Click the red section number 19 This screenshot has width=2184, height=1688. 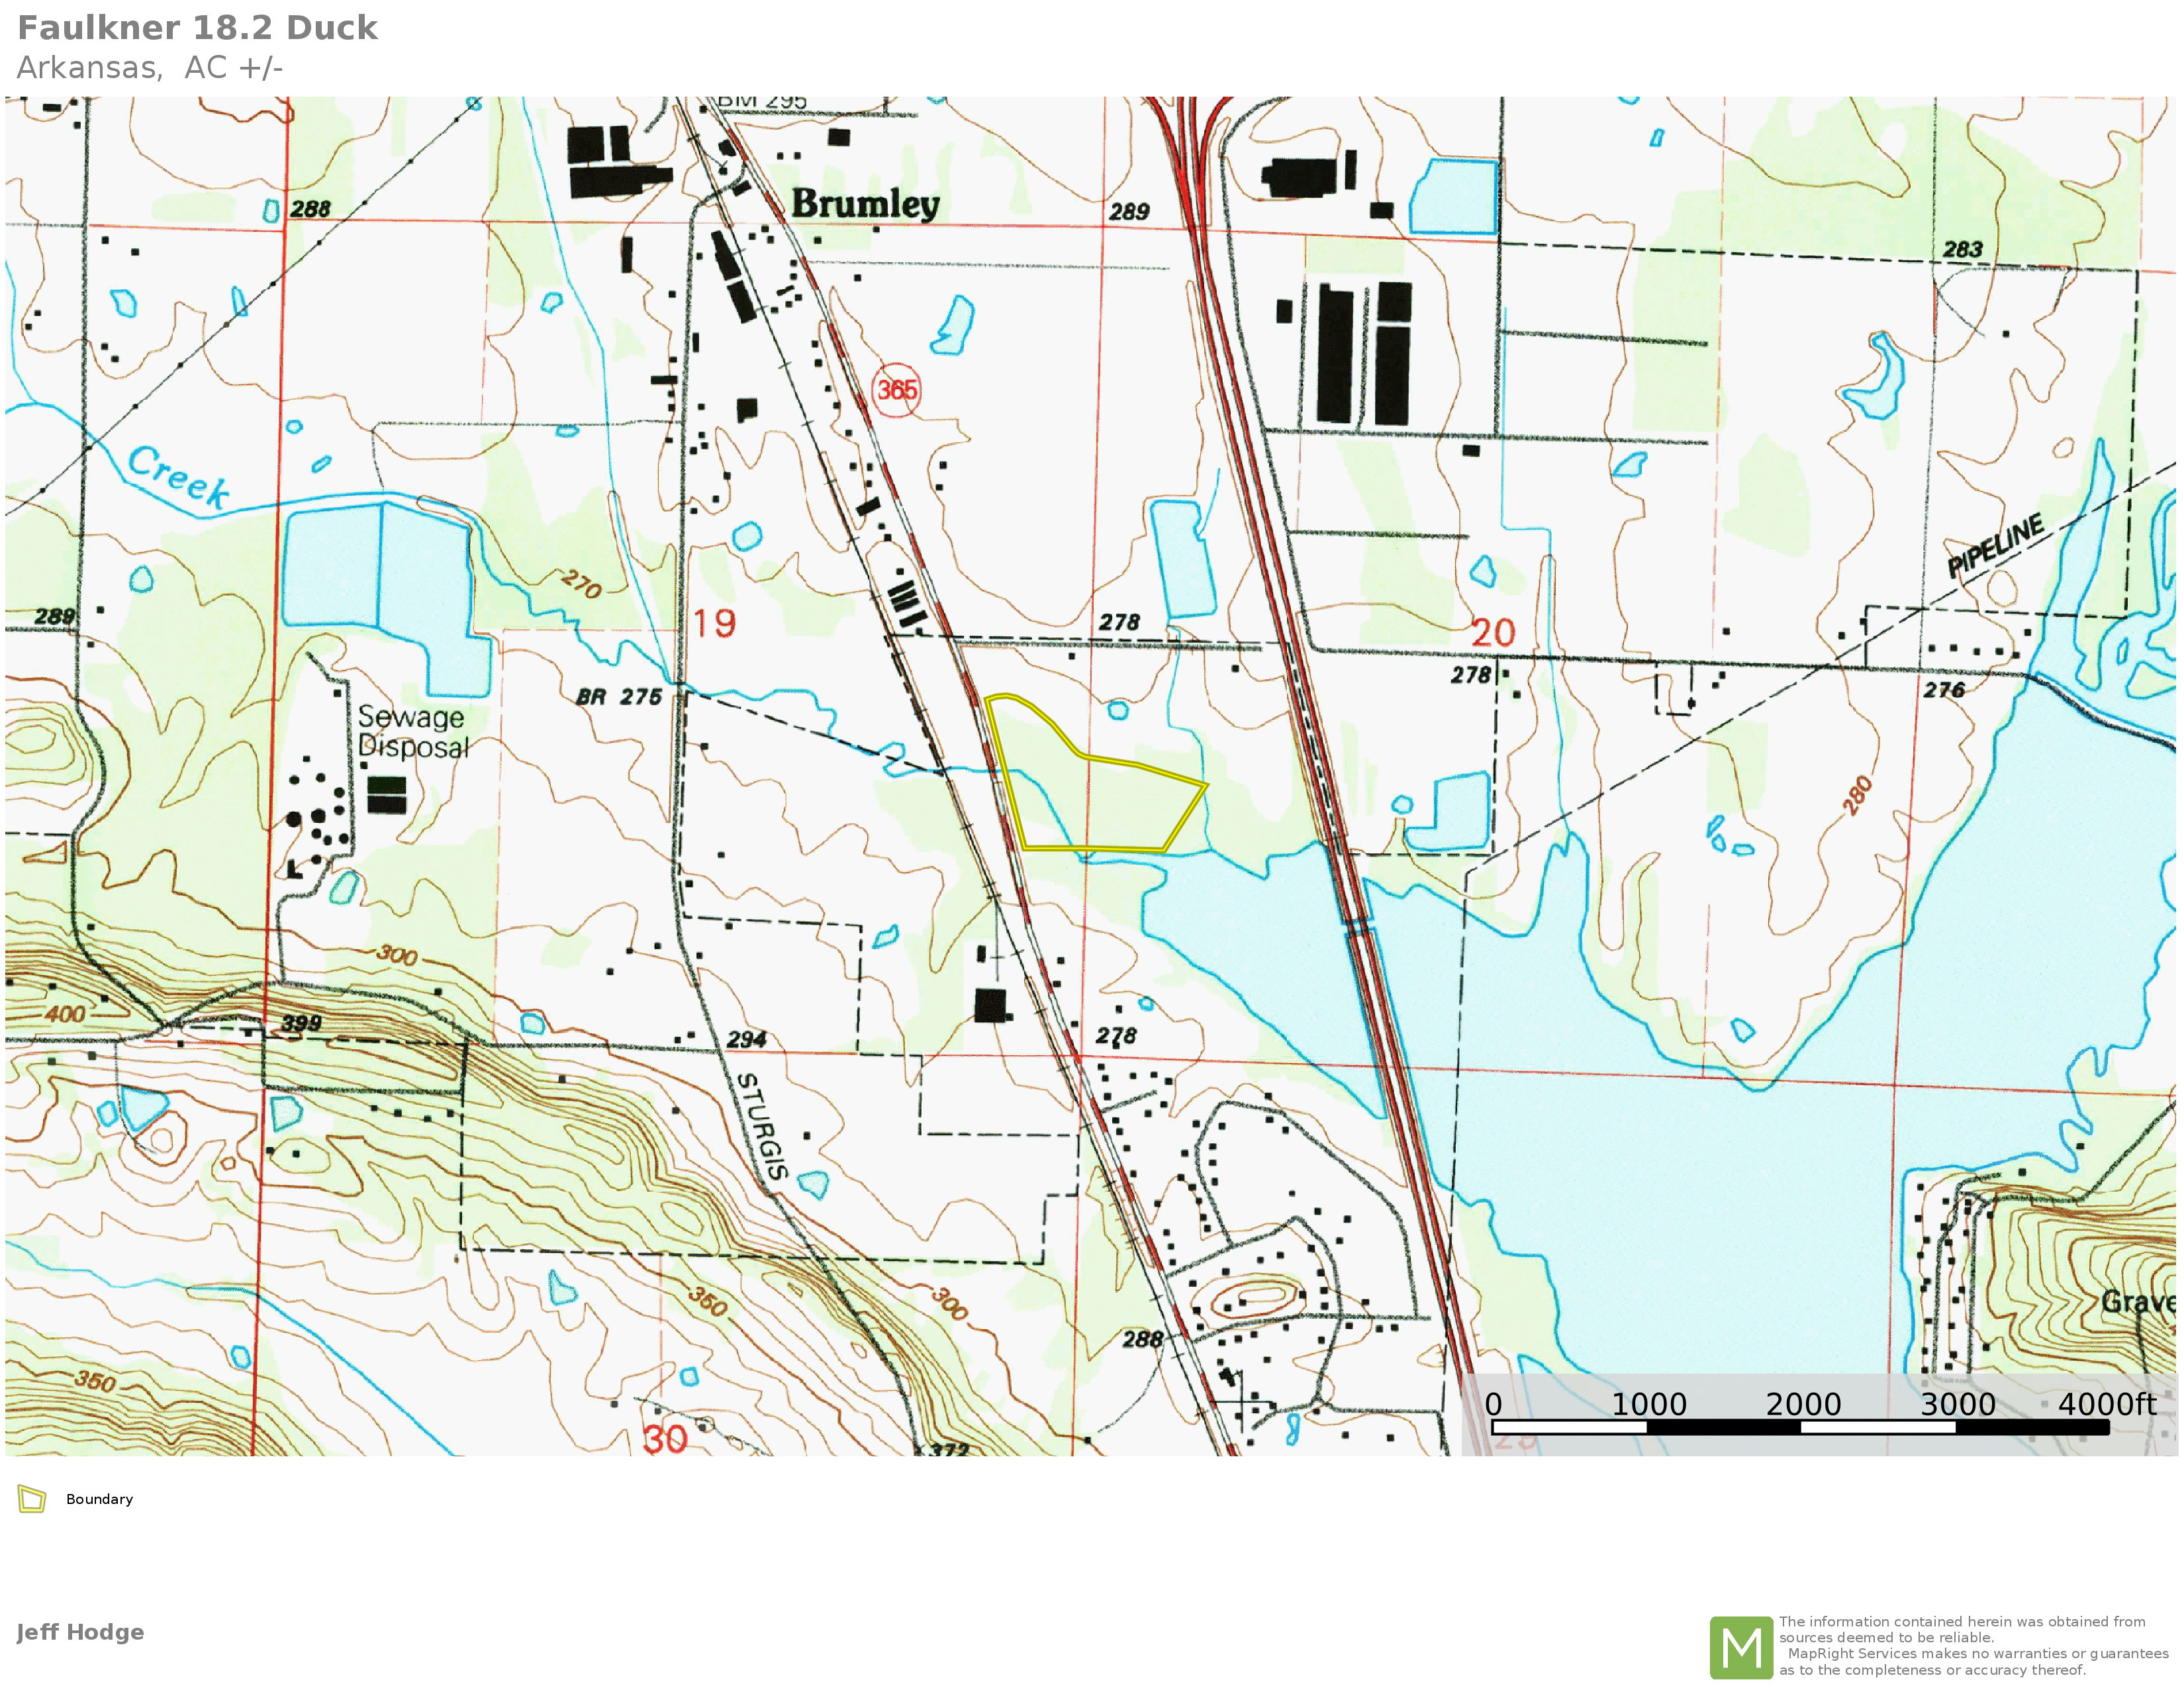coord(715,624)
